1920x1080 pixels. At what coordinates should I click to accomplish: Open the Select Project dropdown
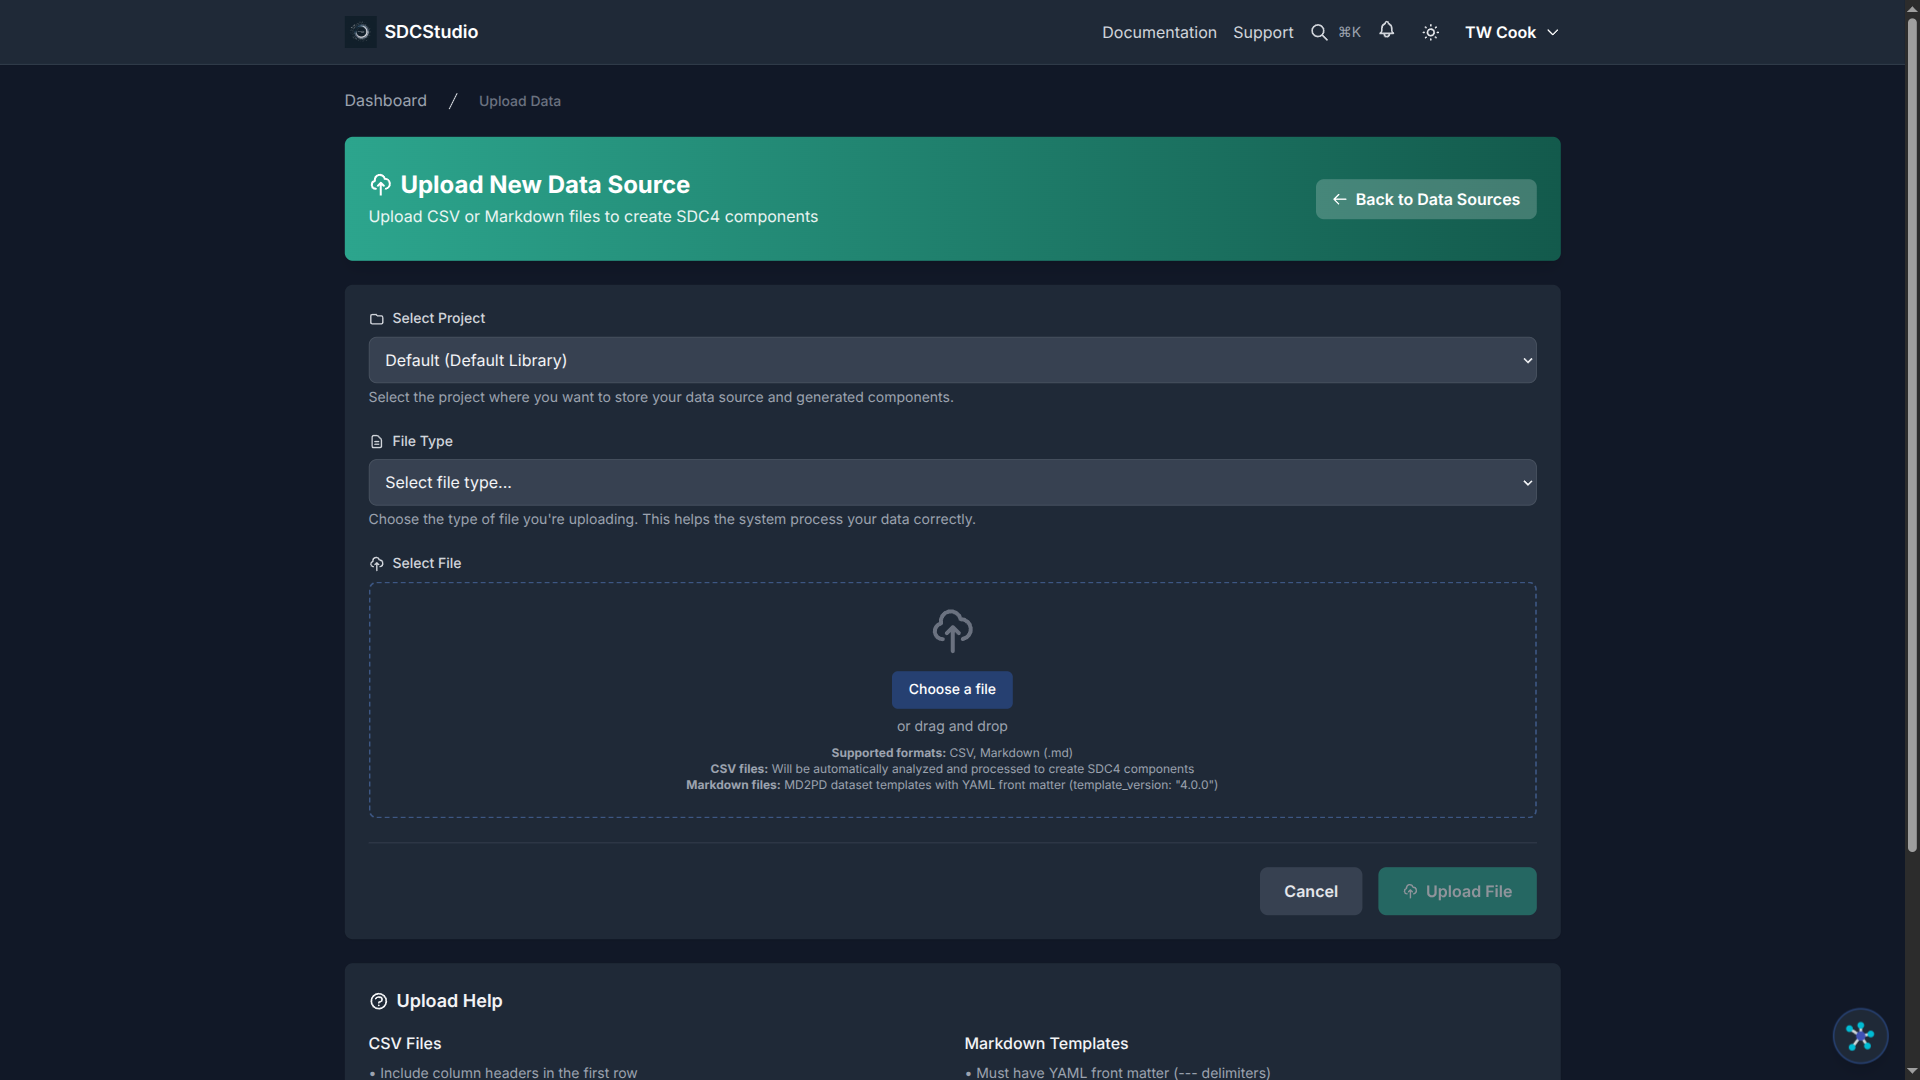[x=951, y=359]
